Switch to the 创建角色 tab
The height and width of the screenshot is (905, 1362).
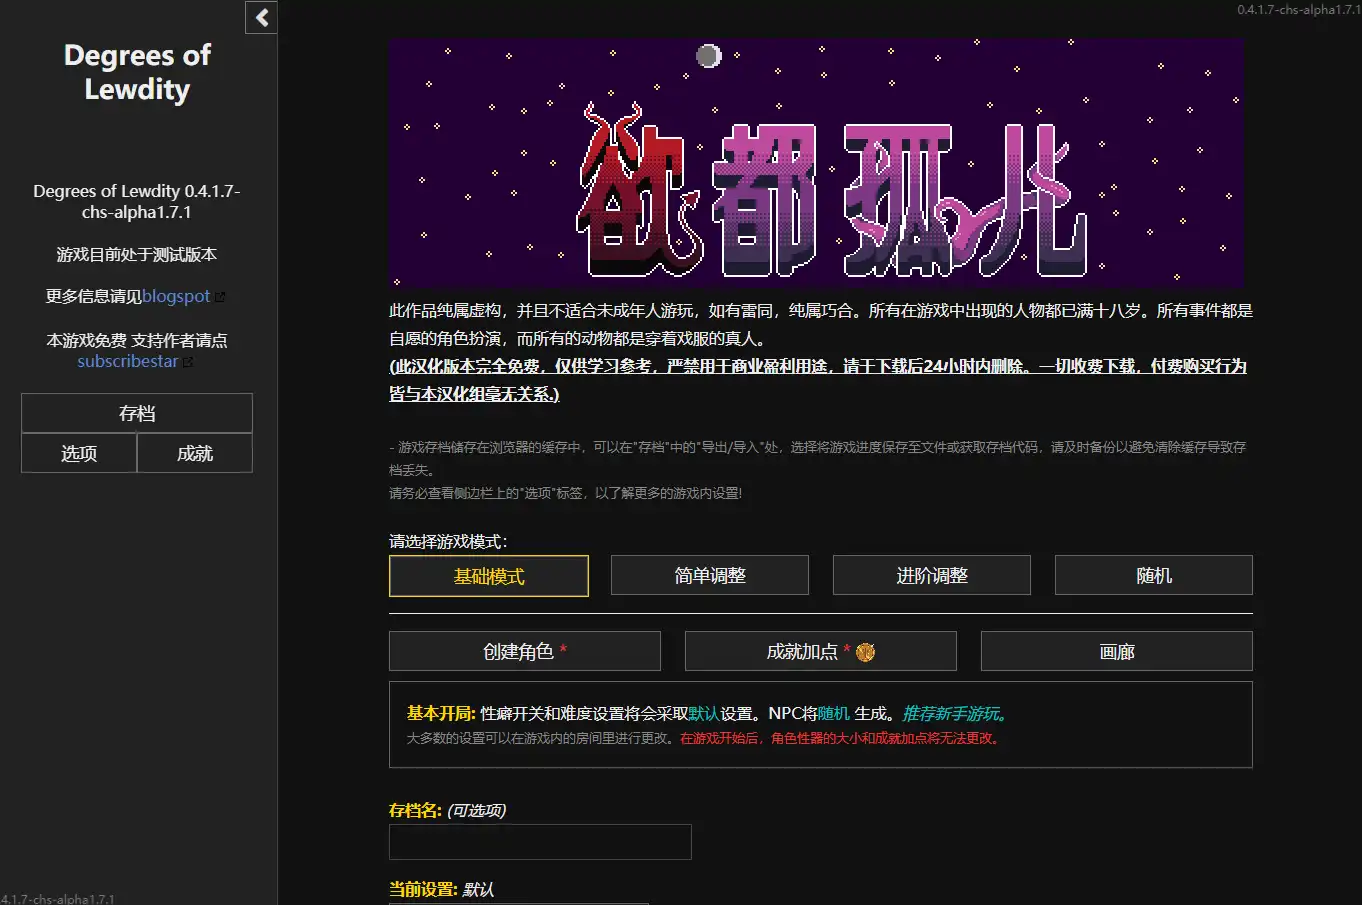pos(525,651)
